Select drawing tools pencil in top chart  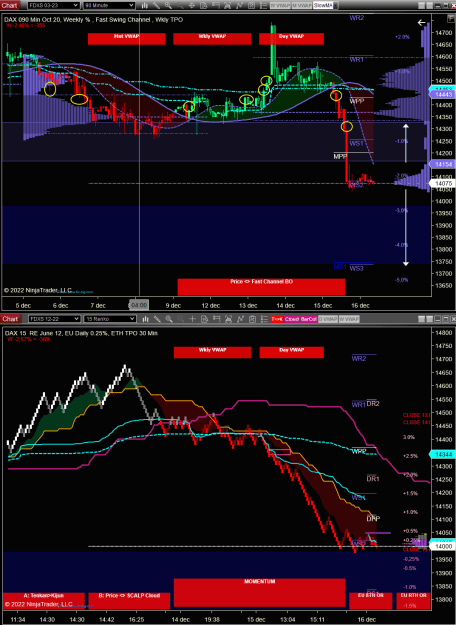(x=156, y=6)
